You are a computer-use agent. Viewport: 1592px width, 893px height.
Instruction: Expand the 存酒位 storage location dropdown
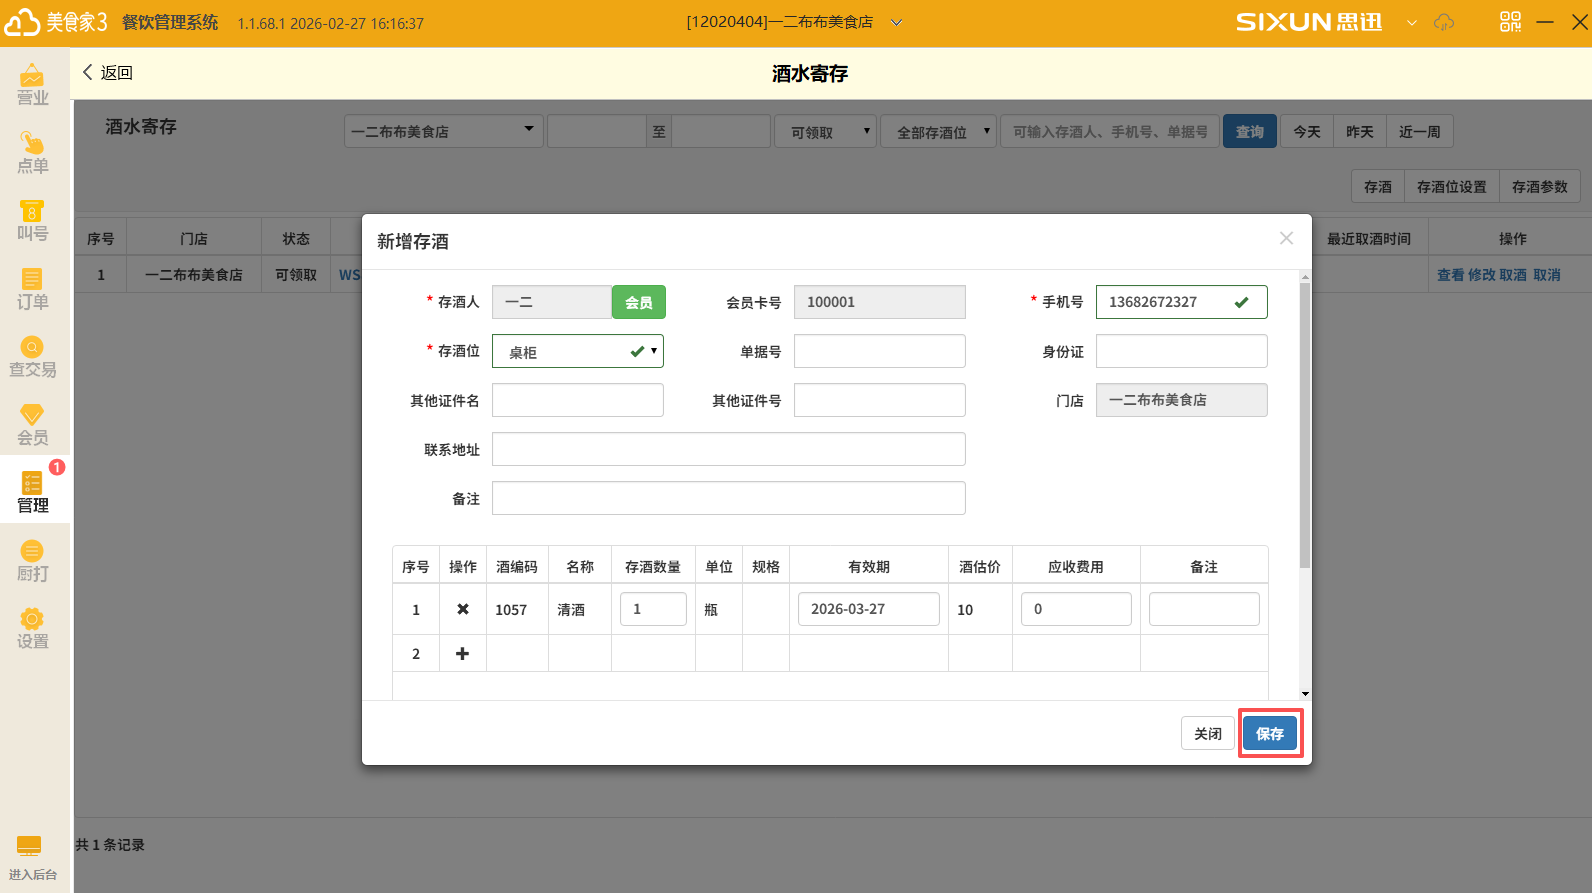[x=654, y=351]
